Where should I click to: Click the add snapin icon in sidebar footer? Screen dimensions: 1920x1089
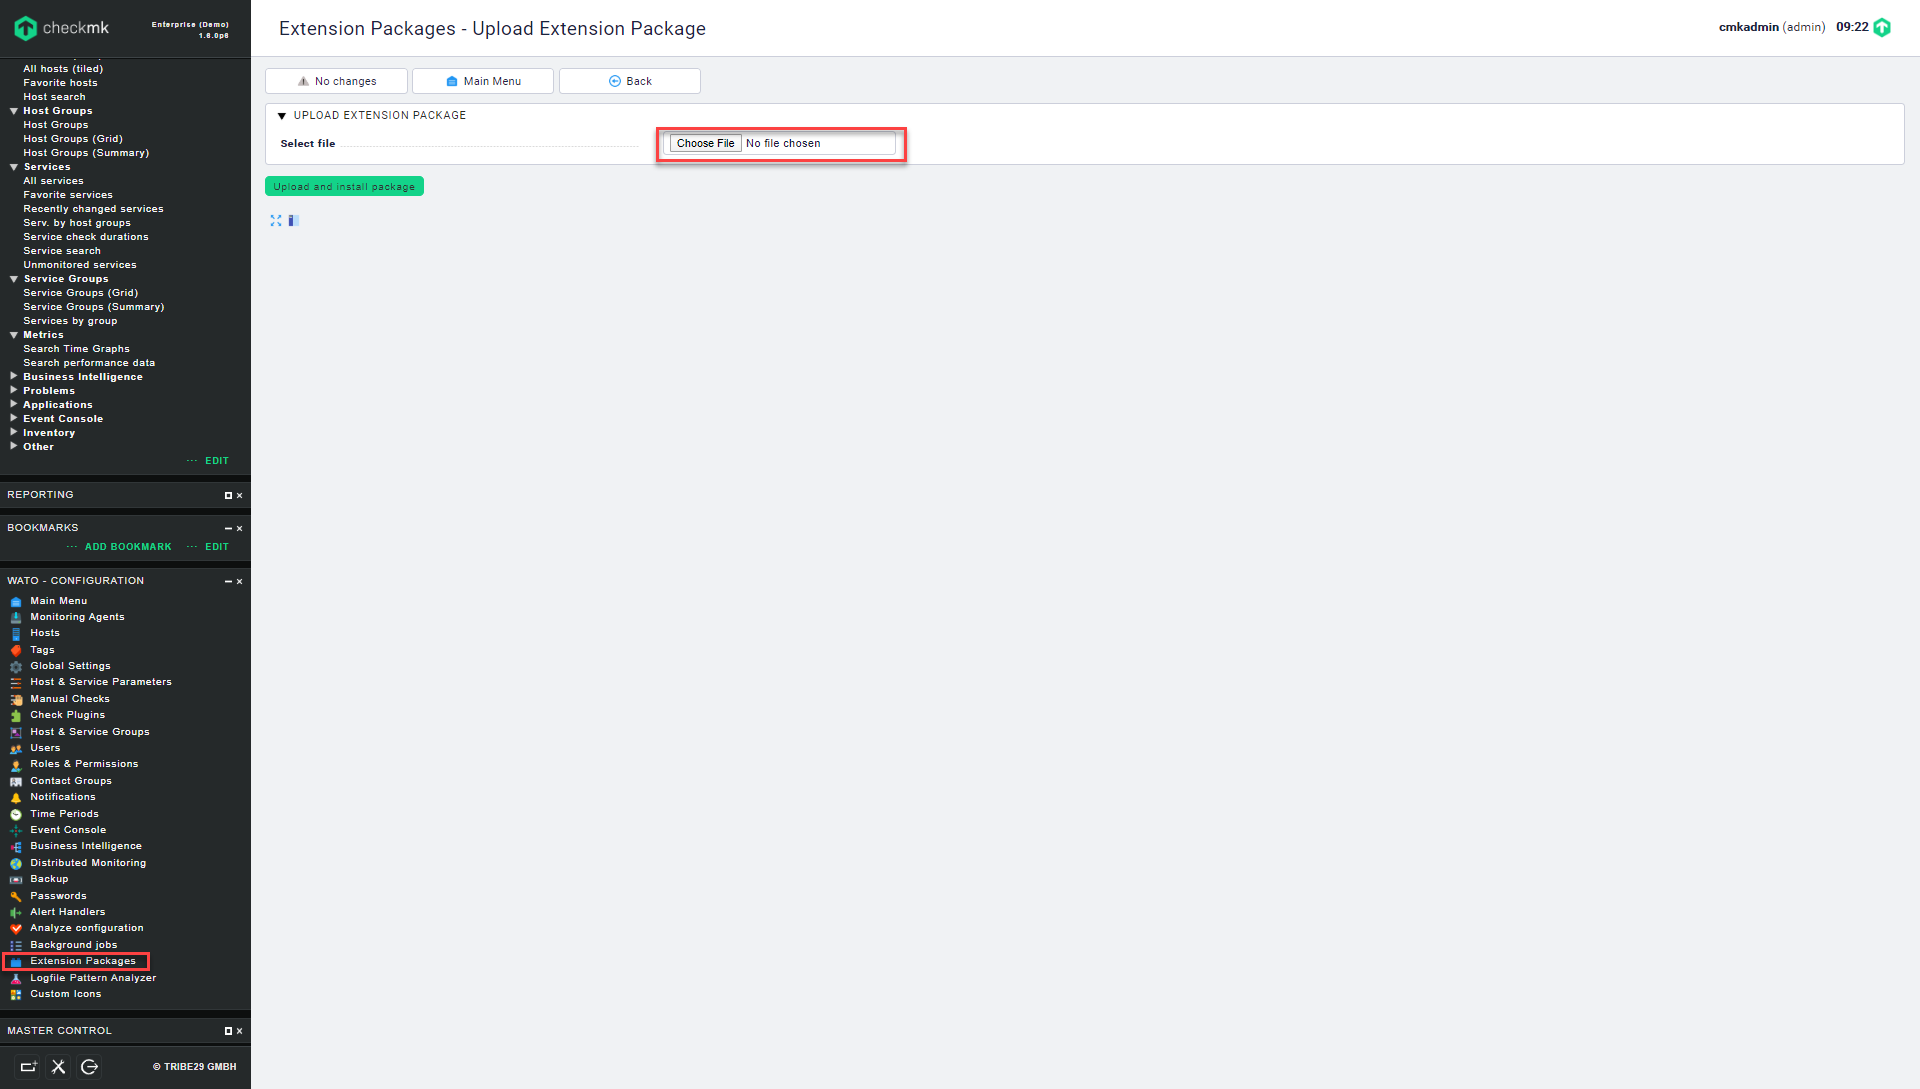(28, 1067)
